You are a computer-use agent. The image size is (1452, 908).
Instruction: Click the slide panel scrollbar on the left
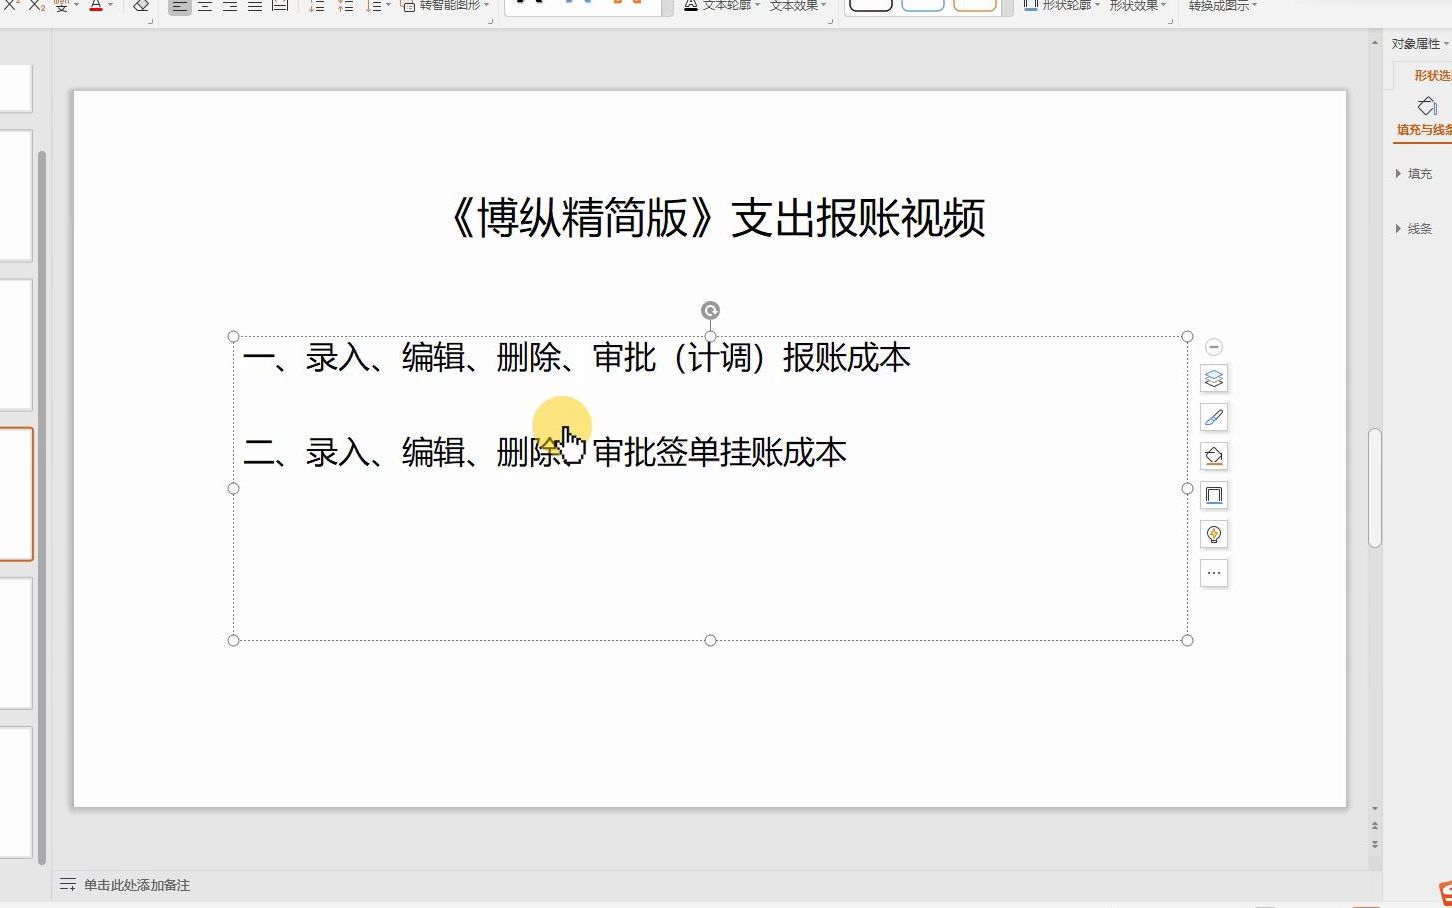click(42, 507)
